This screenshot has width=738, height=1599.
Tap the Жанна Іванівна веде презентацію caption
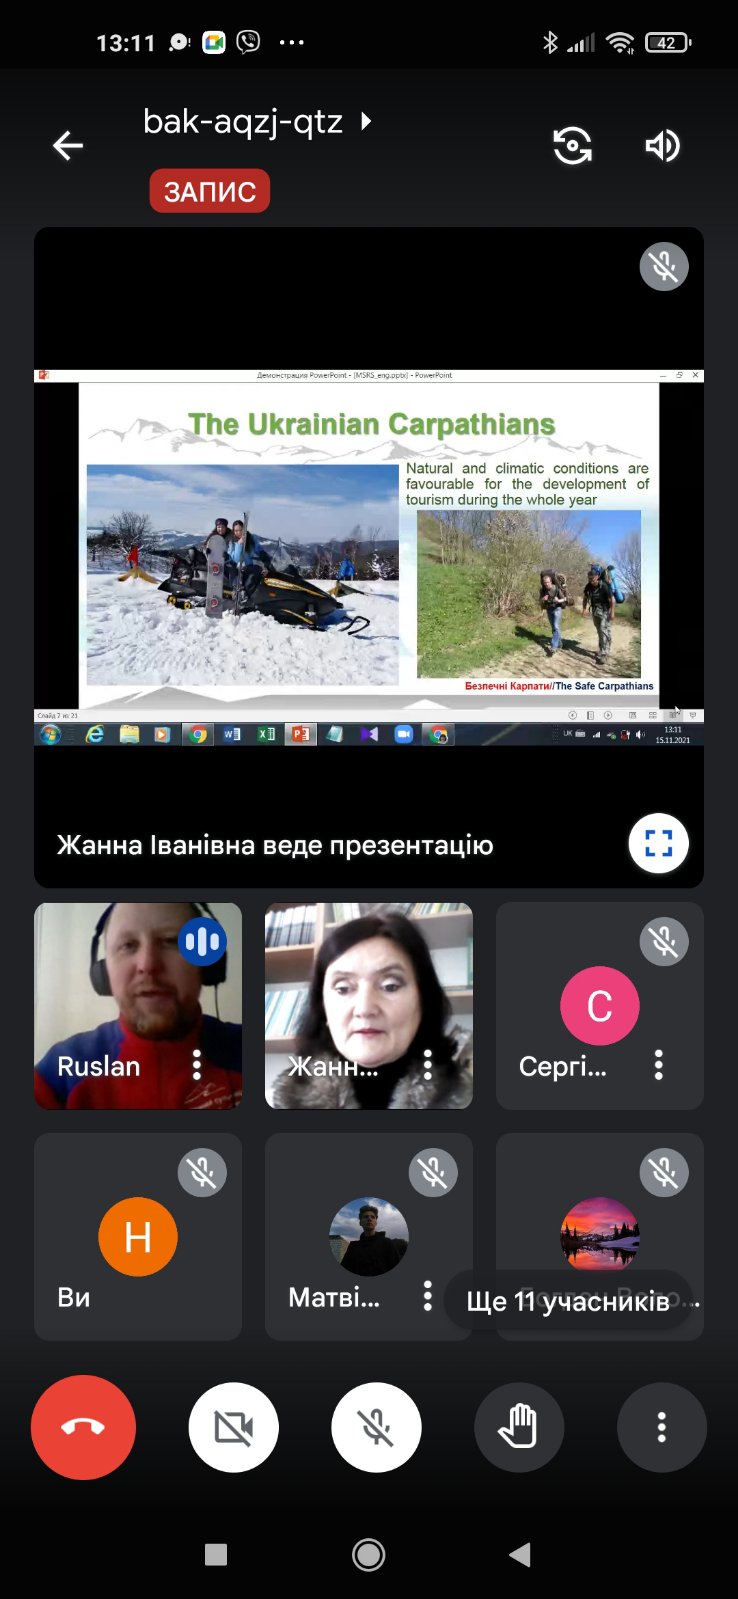tap(275, 845)
